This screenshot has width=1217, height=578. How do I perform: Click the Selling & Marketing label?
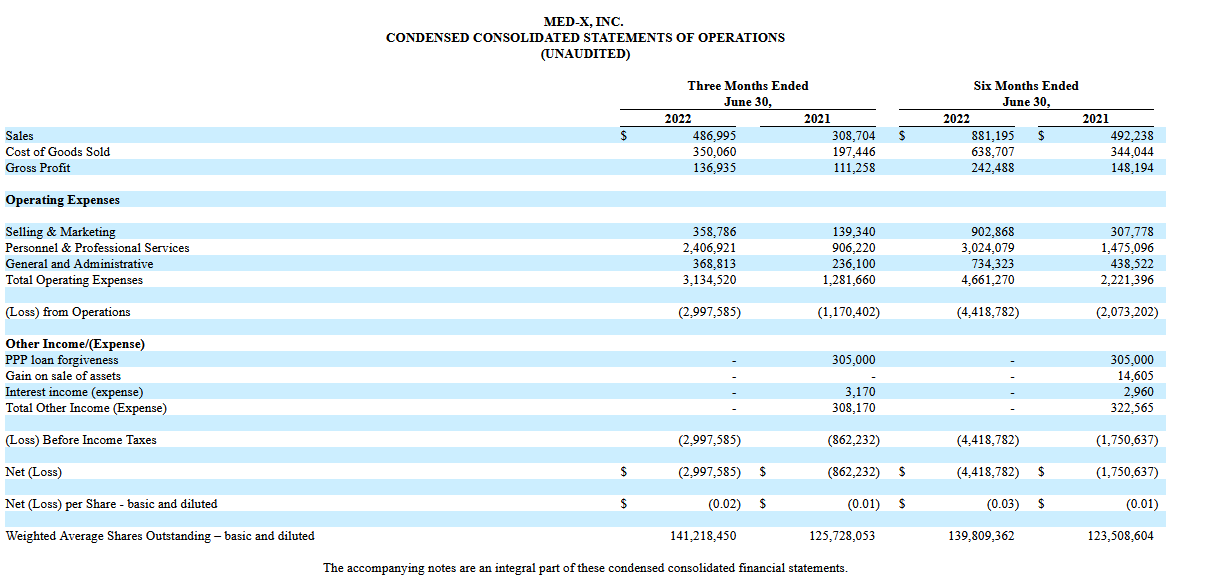[60, 232]
